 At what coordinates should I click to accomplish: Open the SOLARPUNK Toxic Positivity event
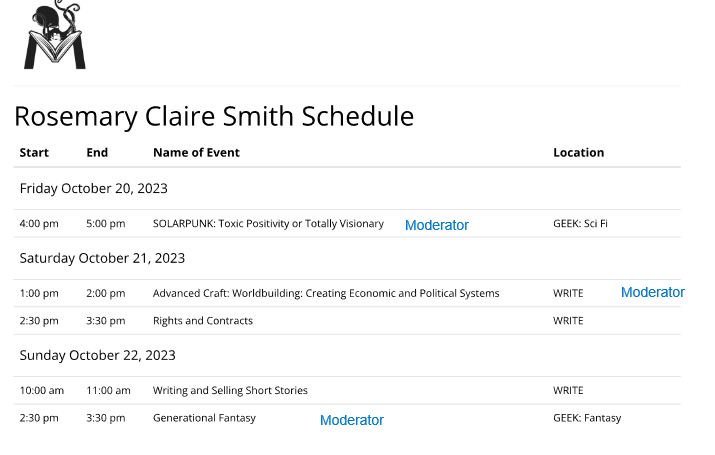pyautogui.click(x=268, y=224)
